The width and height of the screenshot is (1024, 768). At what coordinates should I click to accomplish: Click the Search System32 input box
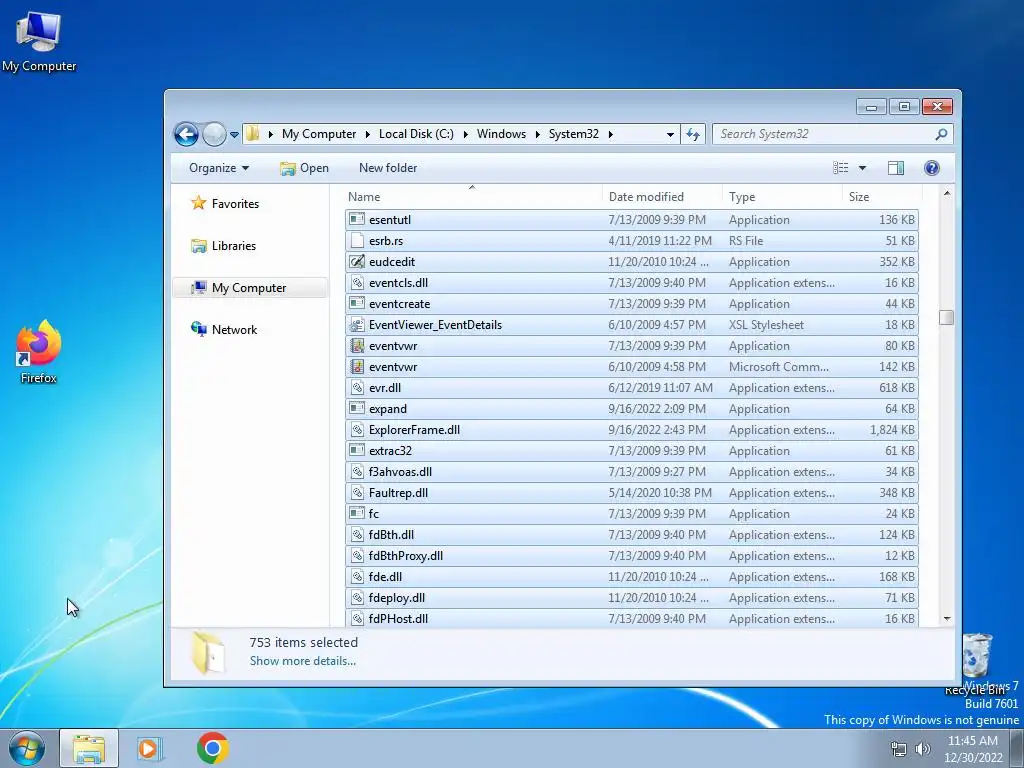[824, 134]
